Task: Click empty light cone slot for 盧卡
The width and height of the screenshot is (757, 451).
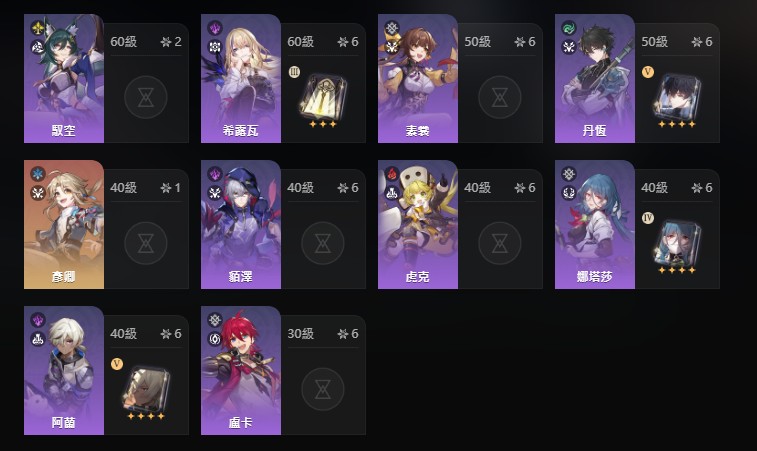Action: point(322,389)
